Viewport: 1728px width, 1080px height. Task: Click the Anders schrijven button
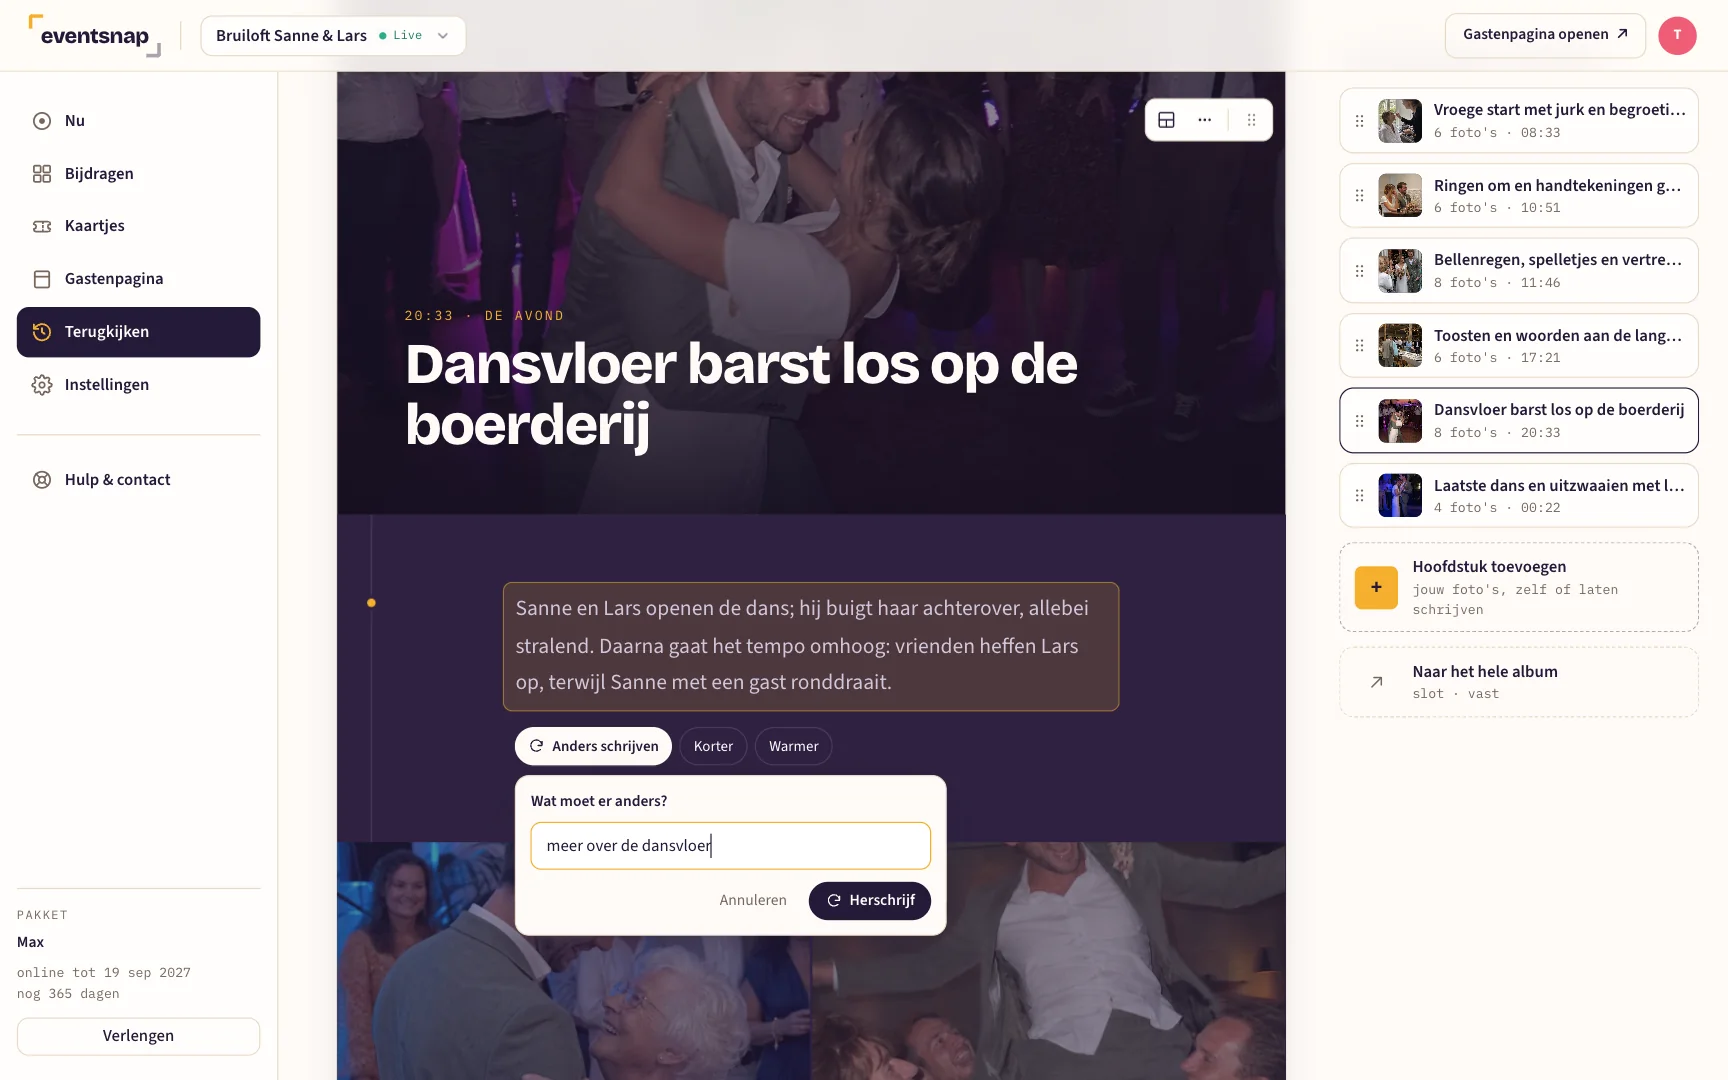[x=593, y=746]
